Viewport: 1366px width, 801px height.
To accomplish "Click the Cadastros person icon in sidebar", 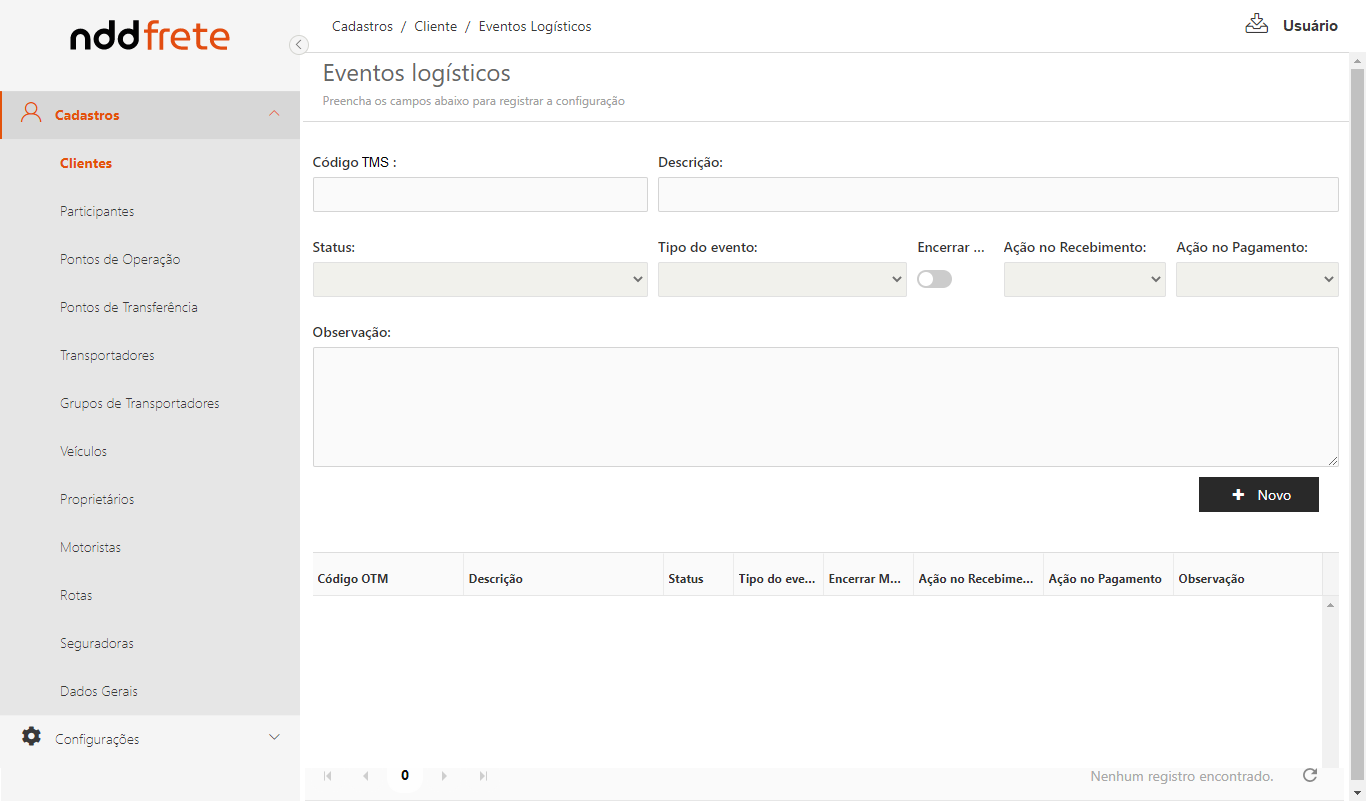I will (x=32, y=114).
